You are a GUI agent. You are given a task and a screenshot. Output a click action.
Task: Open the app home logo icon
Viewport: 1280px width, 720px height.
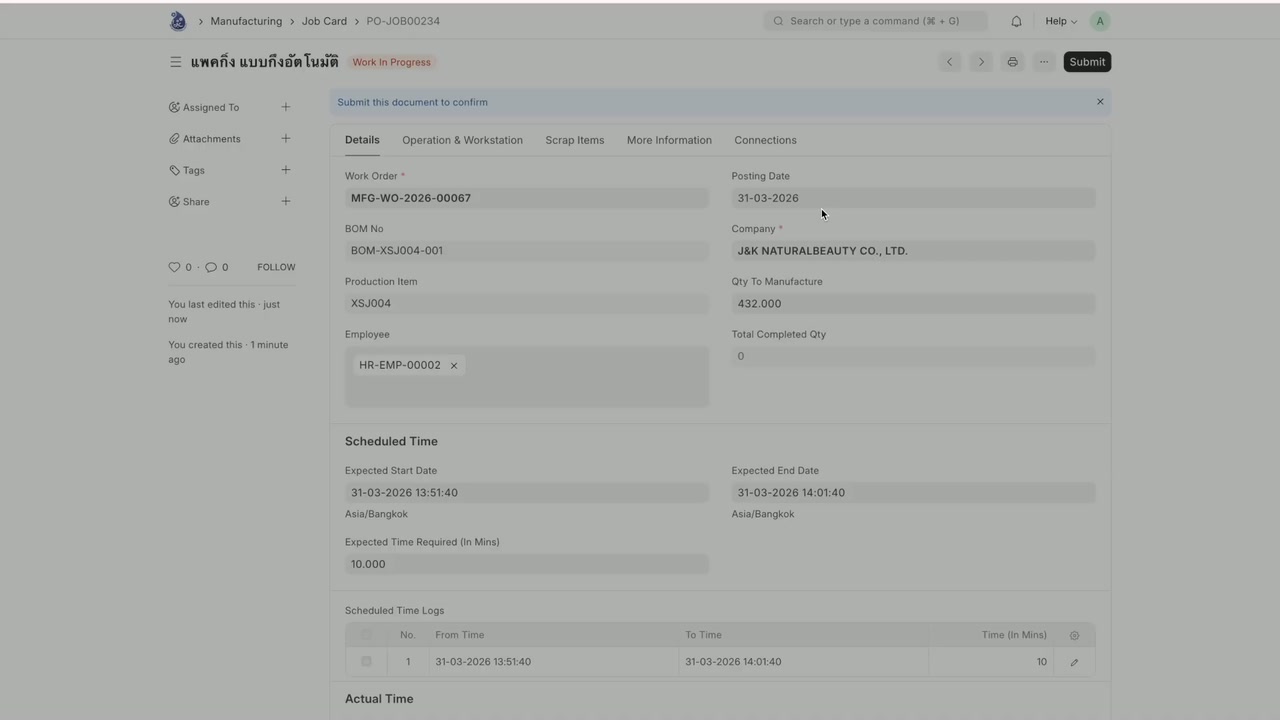click(x=178, y=21)
